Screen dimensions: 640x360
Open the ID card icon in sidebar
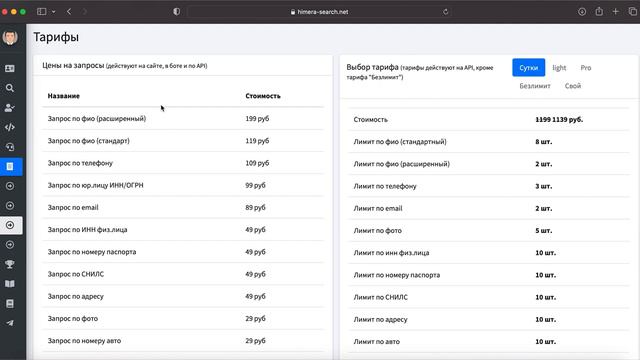coord(10,69)
